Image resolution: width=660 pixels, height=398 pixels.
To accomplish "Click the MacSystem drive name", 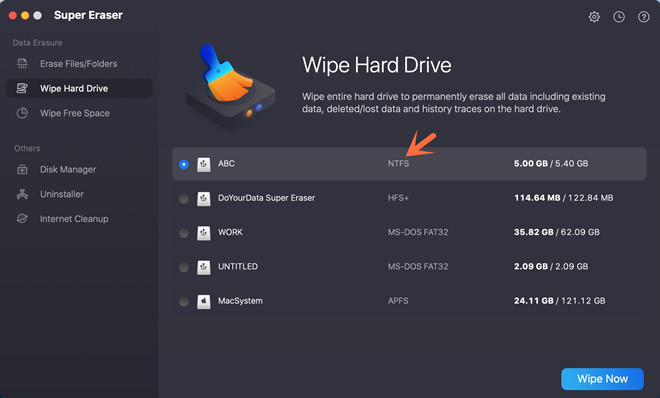I will (x=240, y=301).
